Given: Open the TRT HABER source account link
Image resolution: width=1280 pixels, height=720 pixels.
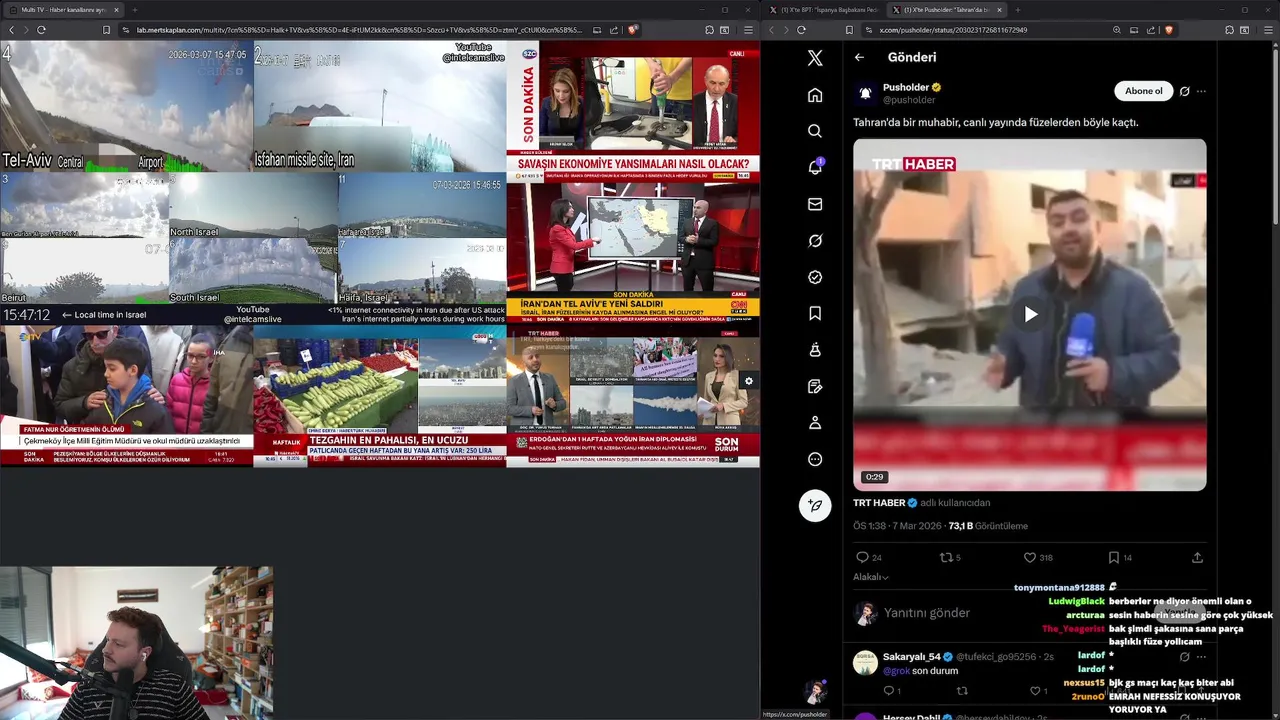Looking at the screenshot, I should tap(879, 503).
